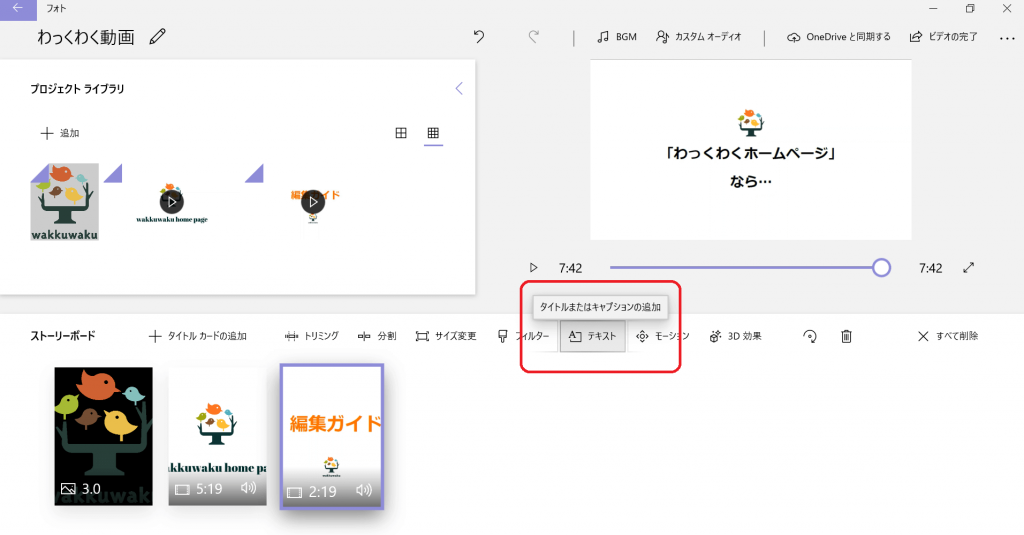Click ビデオの完了 to export video

tap(943, 37)
